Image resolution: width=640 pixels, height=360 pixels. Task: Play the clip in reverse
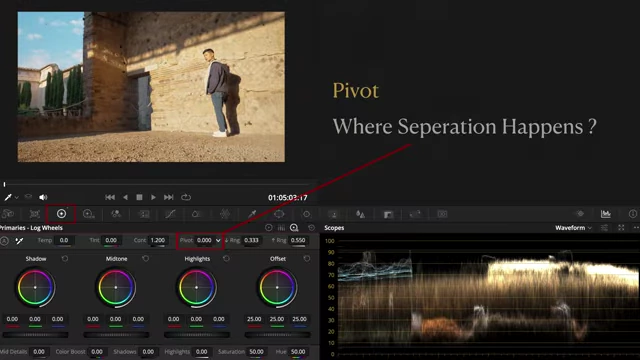tap(125, 197)
